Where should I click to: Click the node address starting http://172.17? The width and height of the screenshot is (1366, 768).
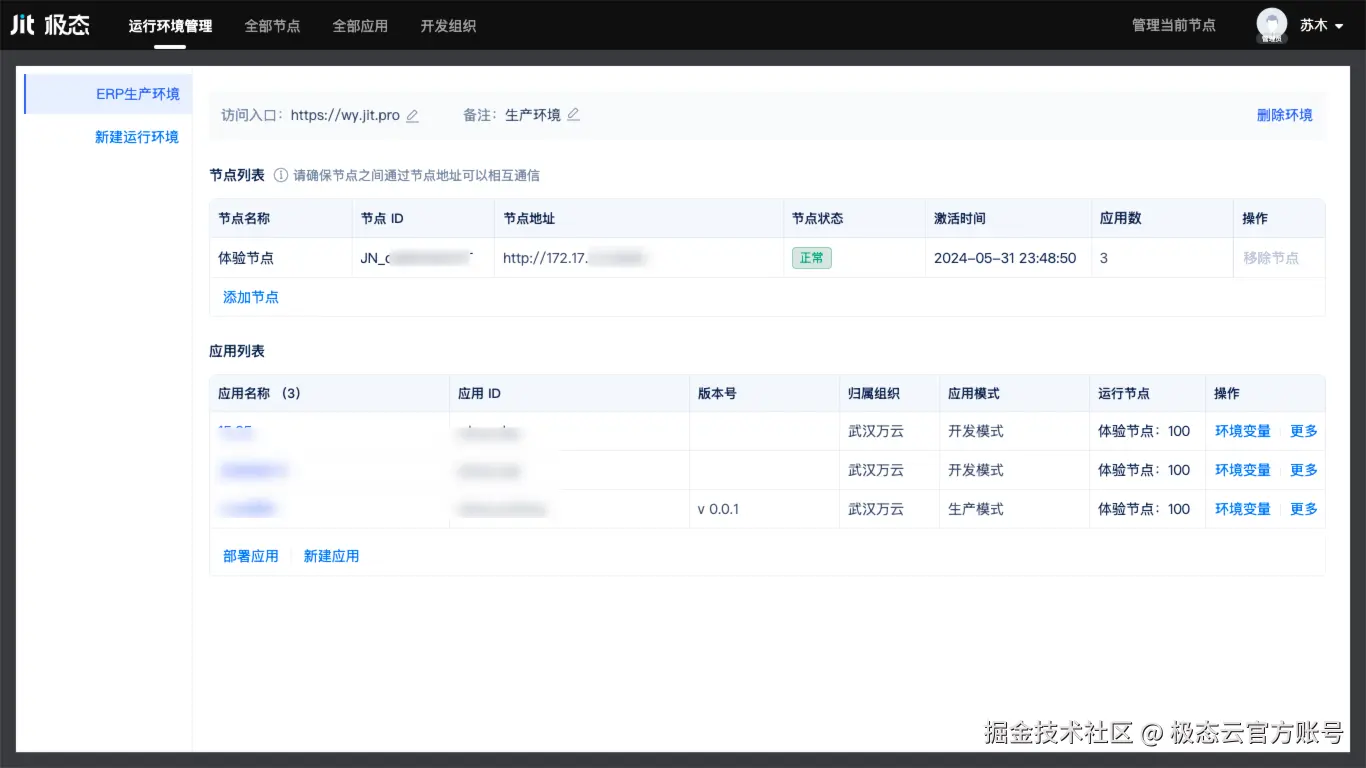[x=575, y=258]
